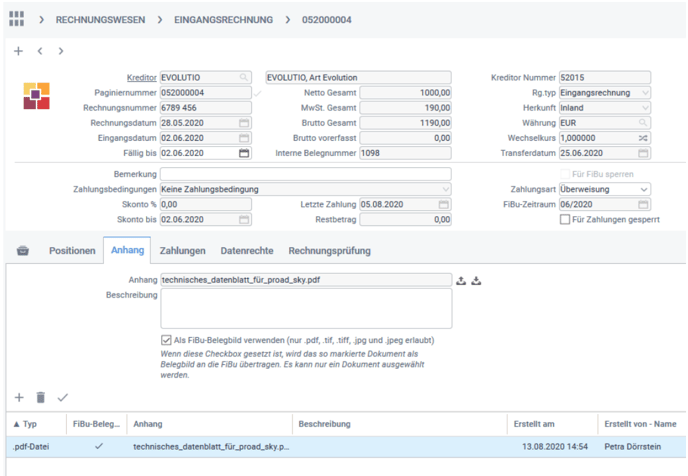Open calendar for Rechnungsdatum field

pyautogui.click(x=244, y=123)
